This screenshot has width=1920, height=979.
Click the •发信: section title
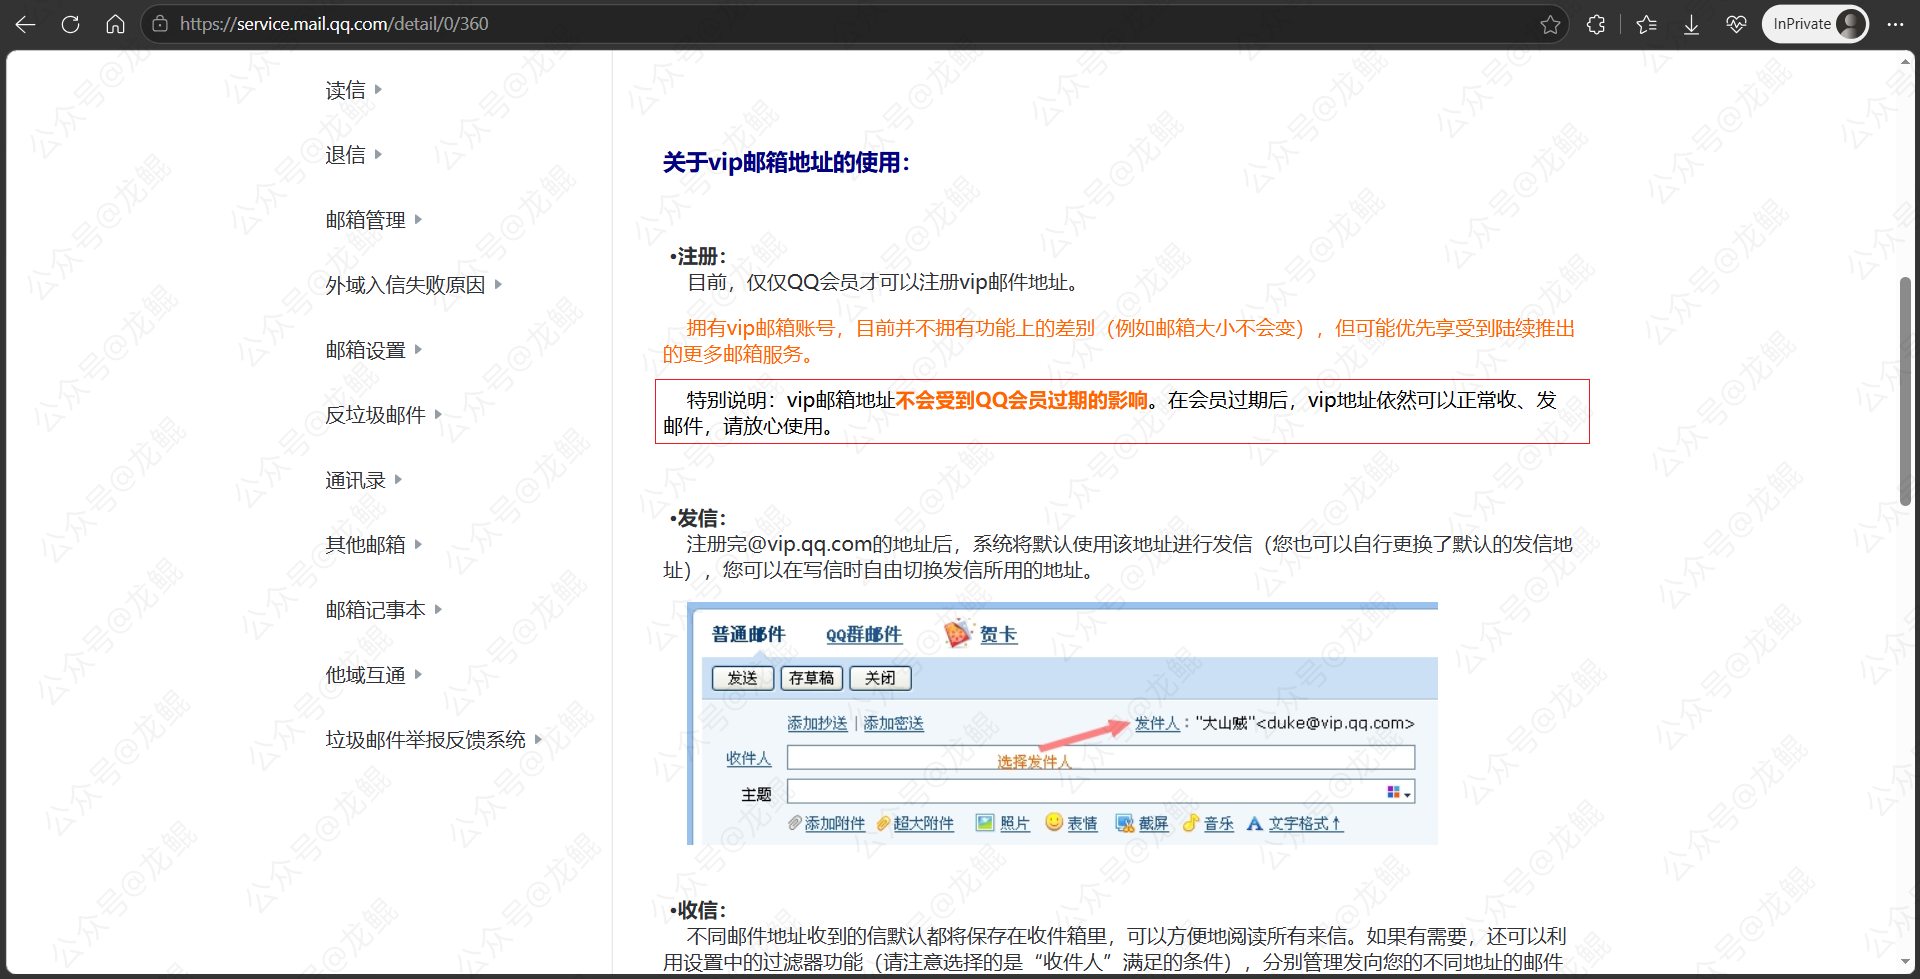coord(698,518)
